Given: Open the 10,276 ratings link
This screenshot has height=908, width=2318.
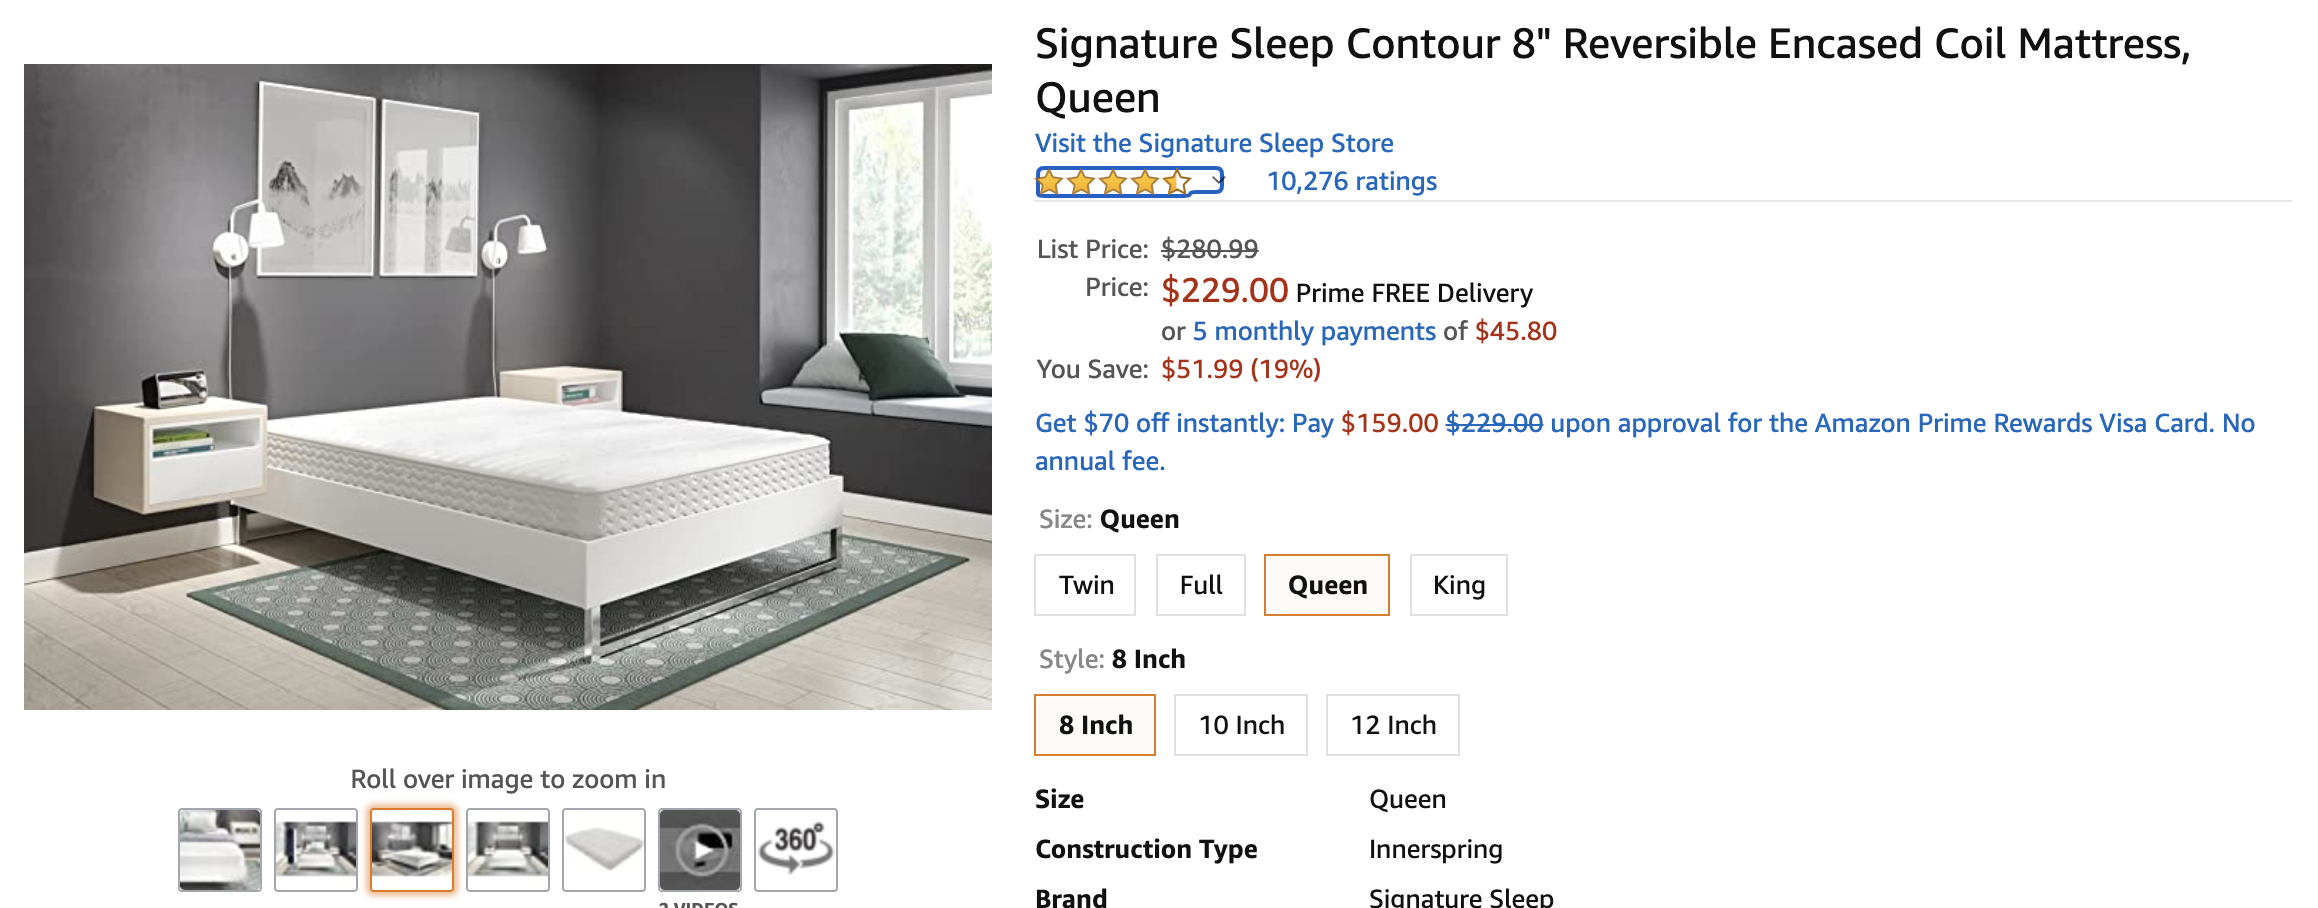Looking at the screenshot, I should pos(1351,181).
